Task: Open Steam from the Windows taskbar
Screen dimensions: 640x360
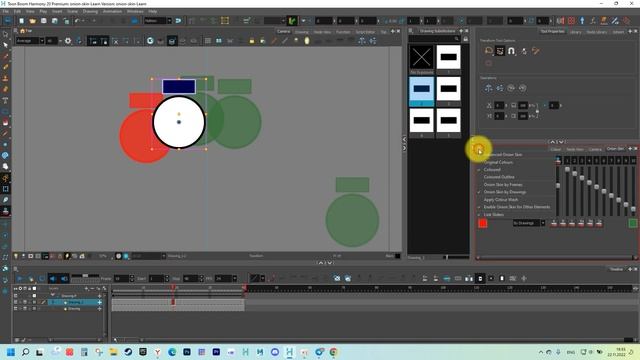Action: pos(128,352)
